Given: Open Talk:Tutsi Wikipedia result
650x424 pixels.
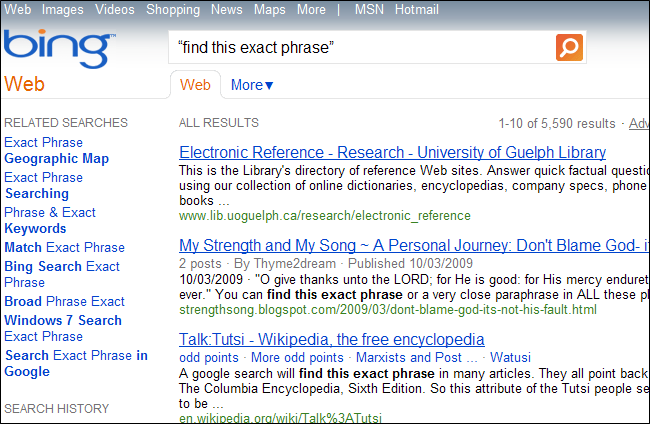Looking at the screenshot, I should [331, 339].
